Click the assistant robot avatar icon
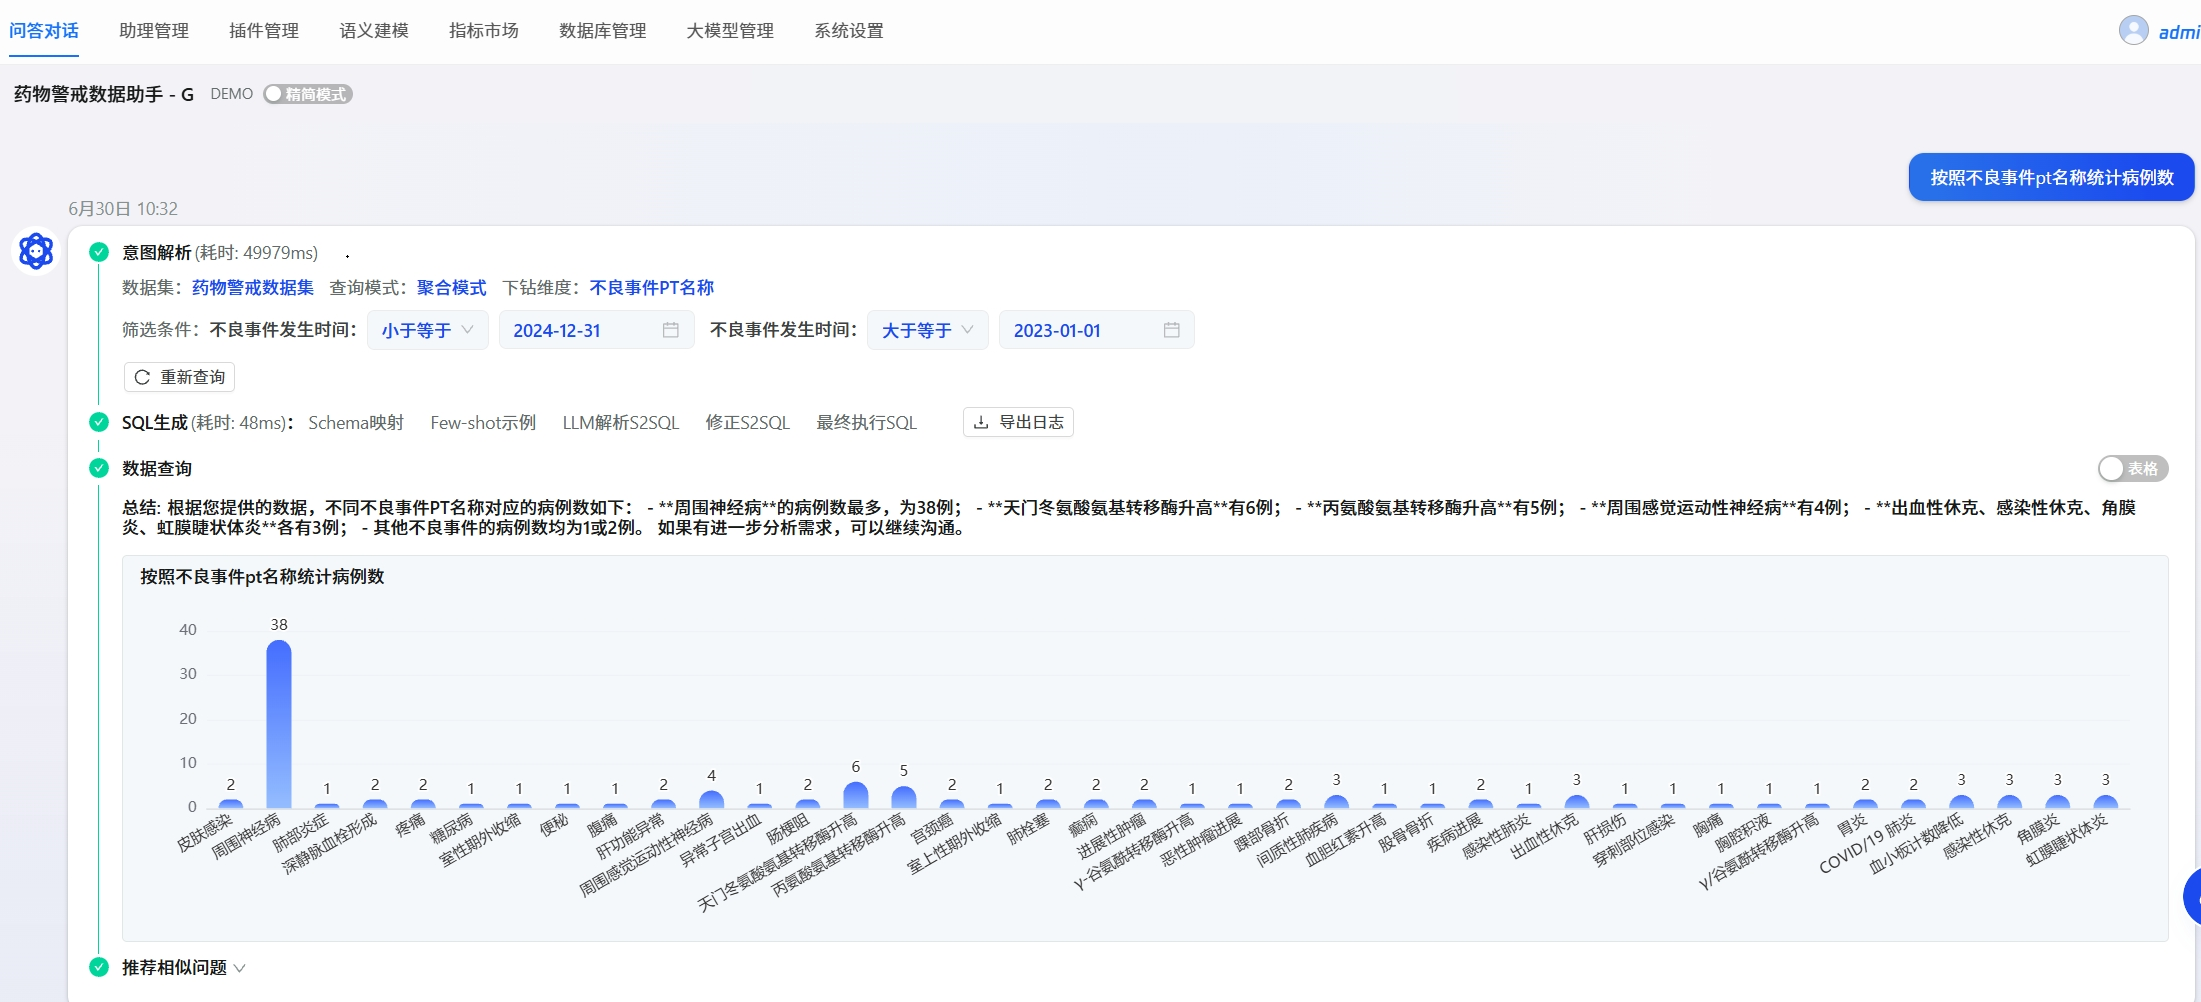The height and width of the screenshot is (1002, 2201). (x=36, y=251)
